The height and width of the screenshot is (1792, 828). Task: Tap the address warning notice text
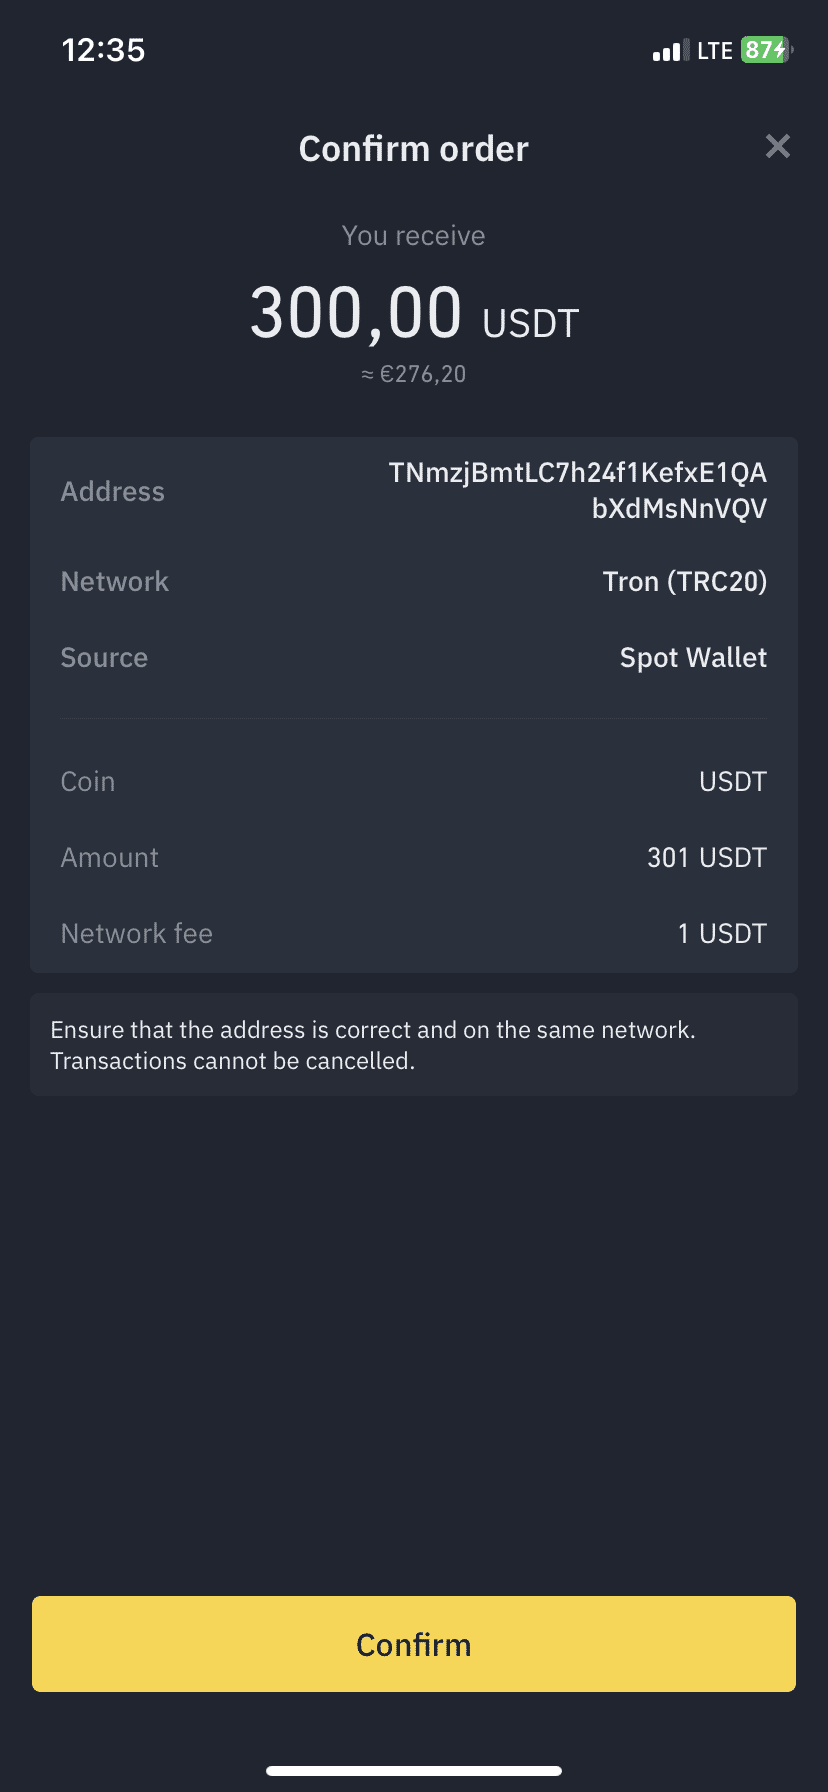(x=372, y=1045)
